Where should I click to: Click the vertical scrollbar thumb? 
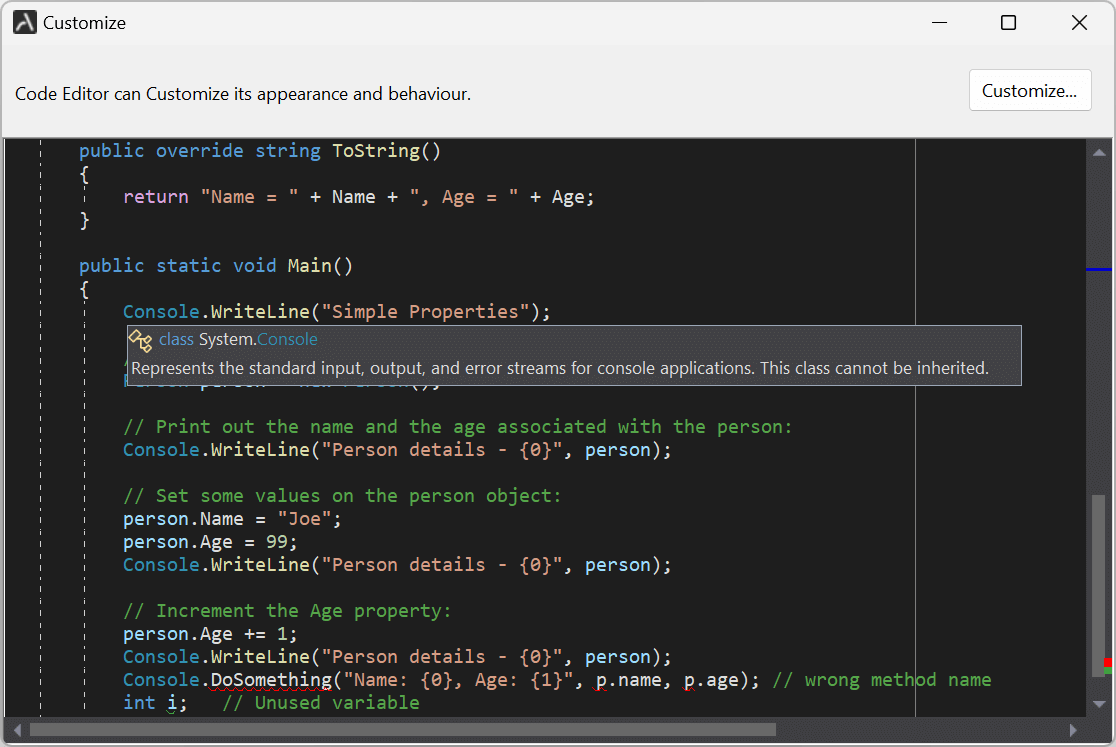coord(1099,585)
